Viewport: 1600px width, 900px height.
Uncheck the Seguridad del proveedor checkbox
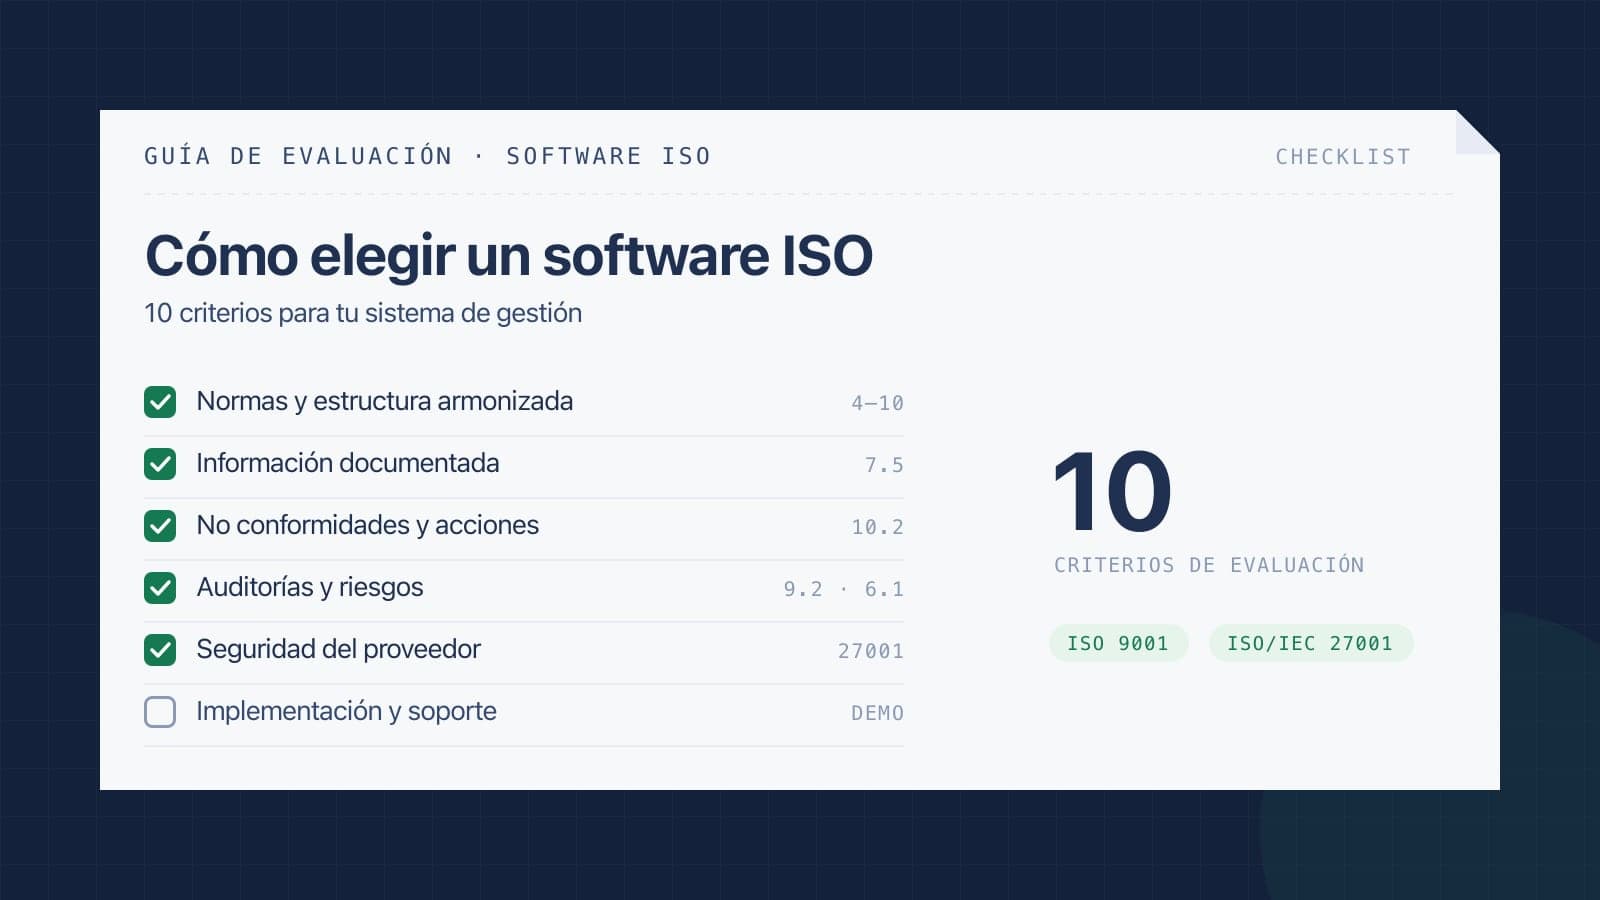click(x=160, y=650)
